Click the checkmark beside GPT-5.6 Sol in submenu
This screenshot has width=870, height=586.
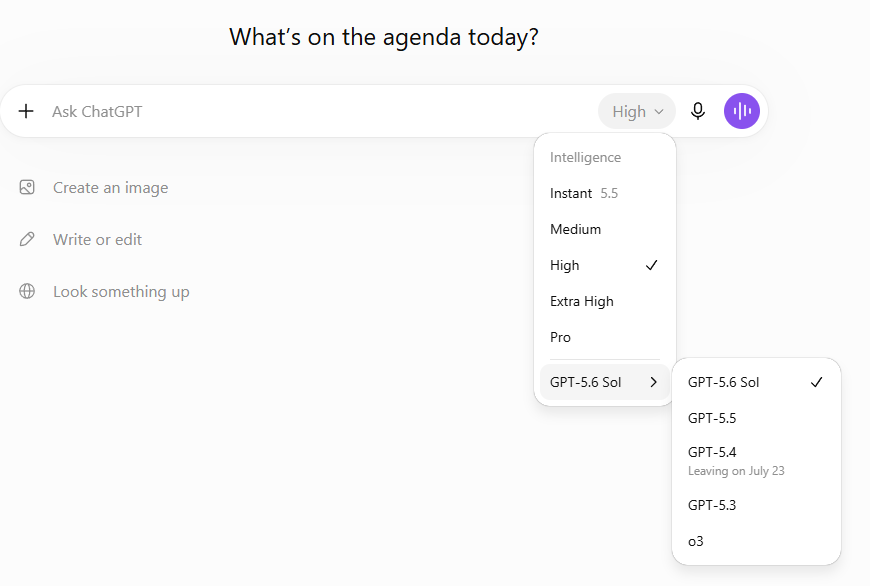coord(816,382)
